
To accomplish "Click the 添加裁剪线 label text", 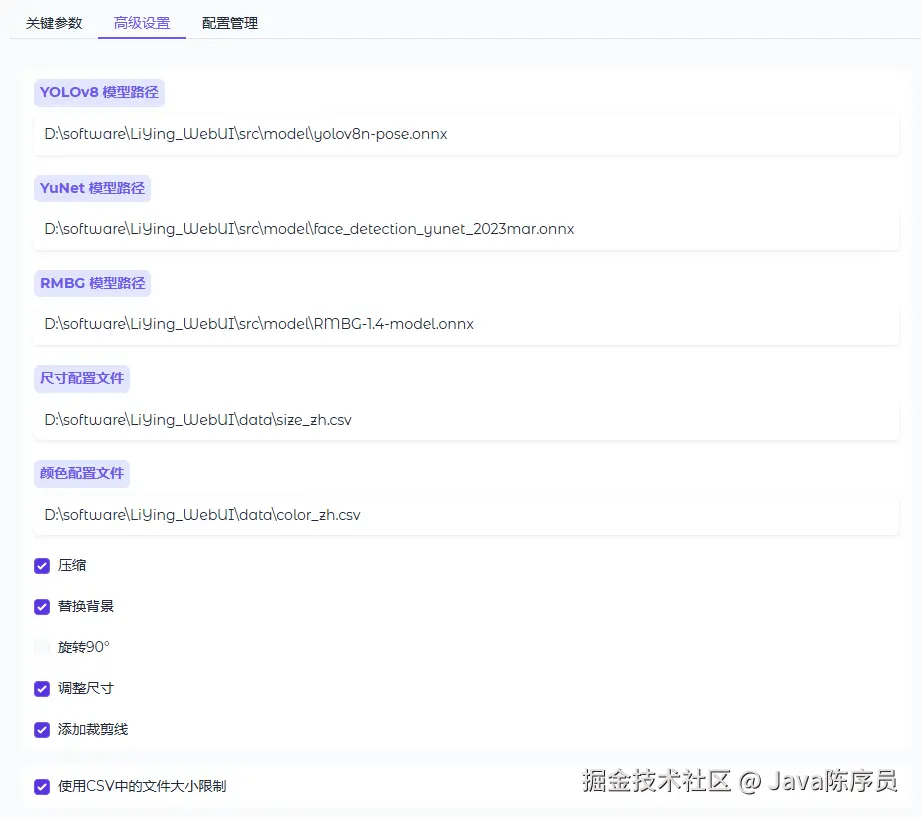I will coord(93,730).
